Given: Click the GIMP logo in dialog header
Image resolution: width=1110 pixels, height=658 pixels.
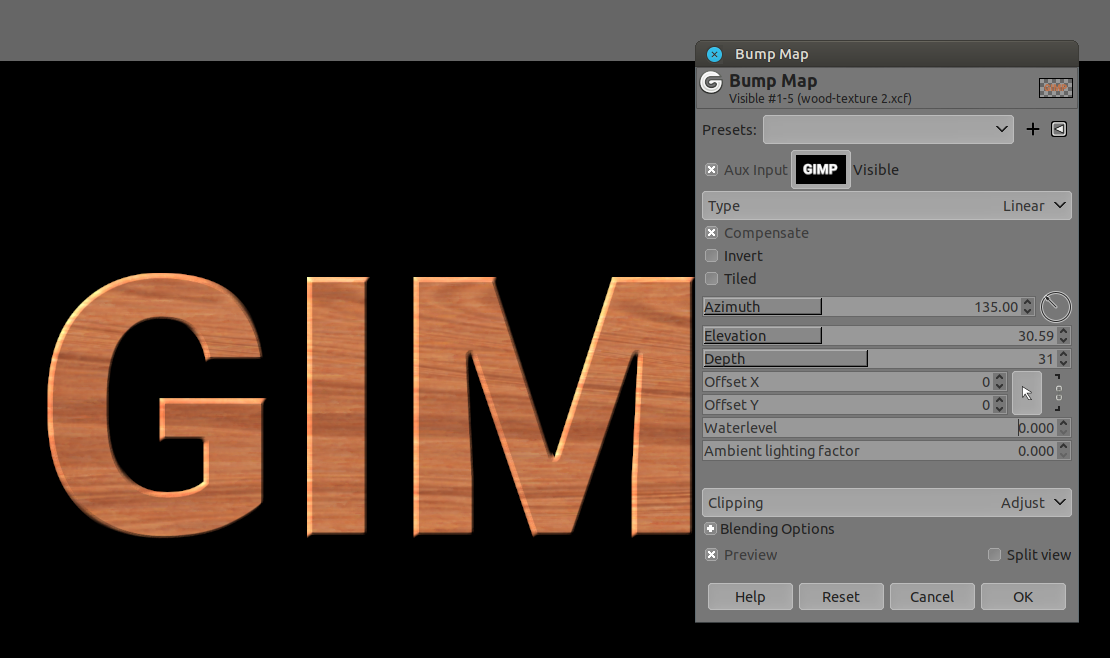Looking at the screenshot, I should [711, 82].
